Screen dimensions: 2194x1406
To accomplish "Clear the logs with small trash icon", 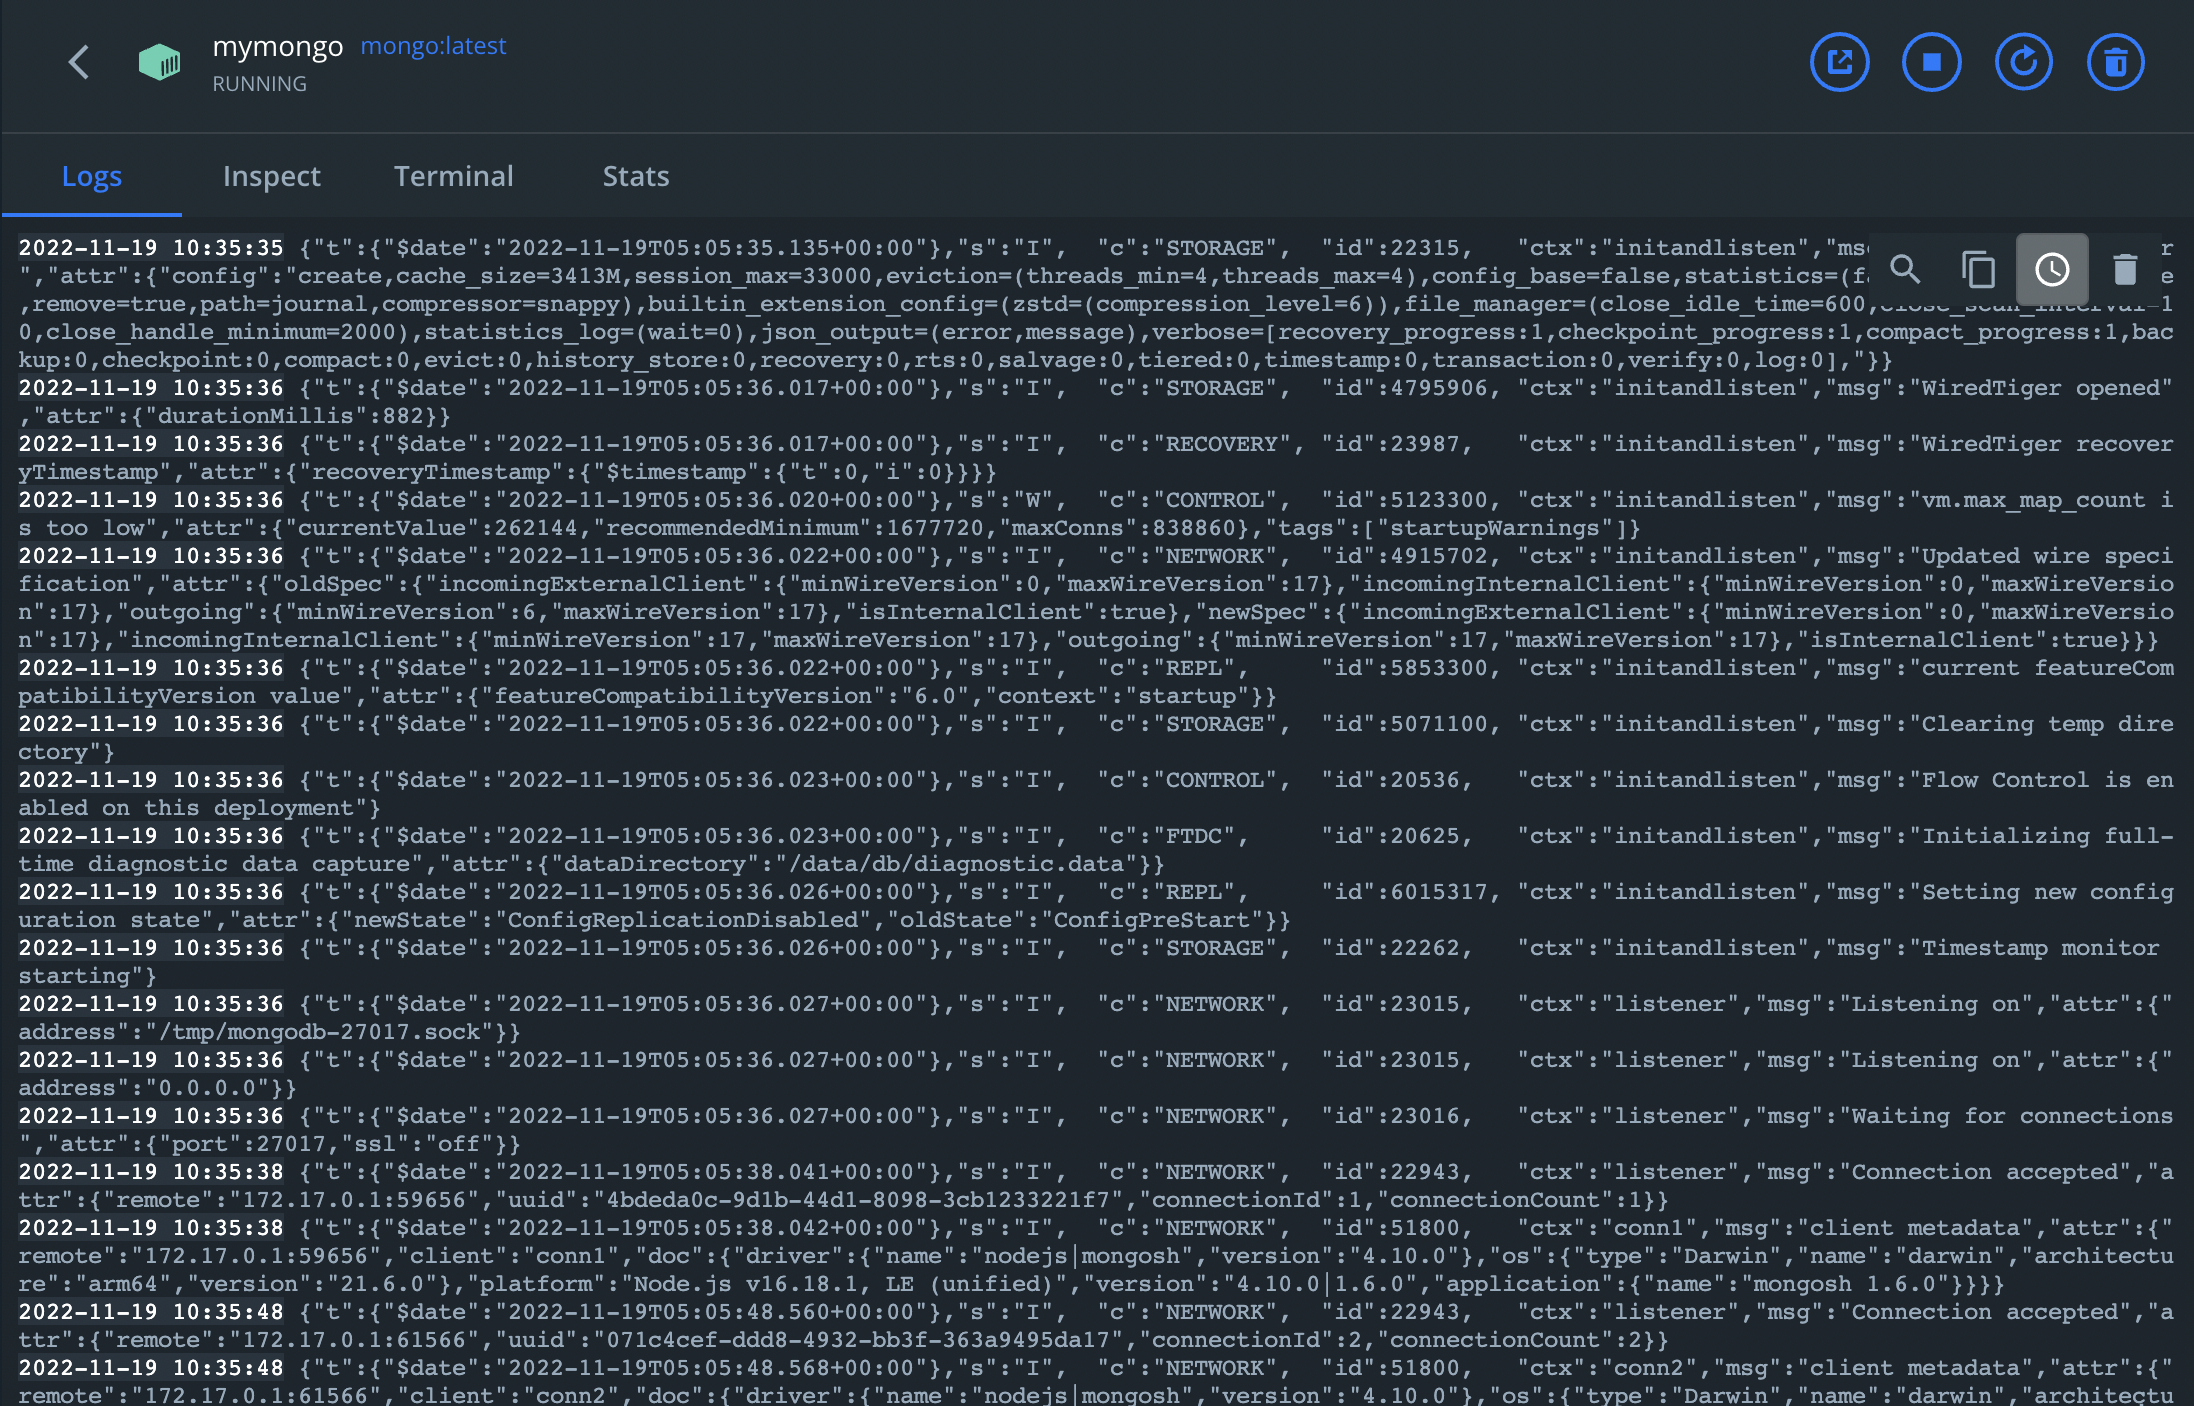I will pyautogui.click(x=2125, y=269).
